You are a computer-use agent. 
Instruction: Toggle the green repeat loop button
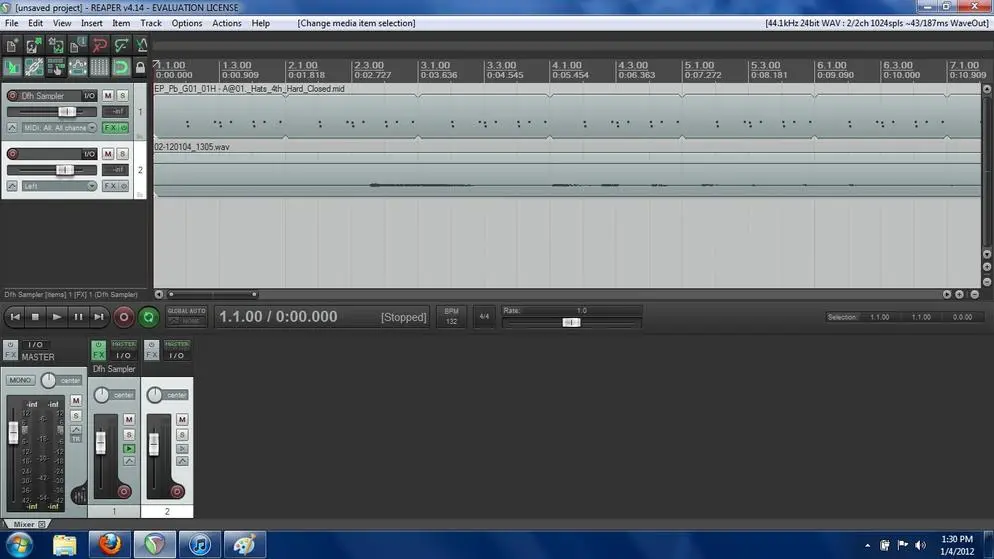point(148,317)
